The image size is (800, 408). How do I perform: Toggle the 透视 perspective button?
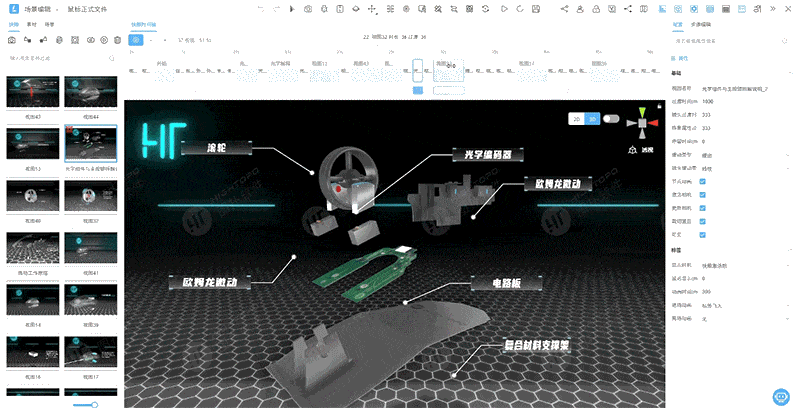pyautogui.click(x=643, y=150)
